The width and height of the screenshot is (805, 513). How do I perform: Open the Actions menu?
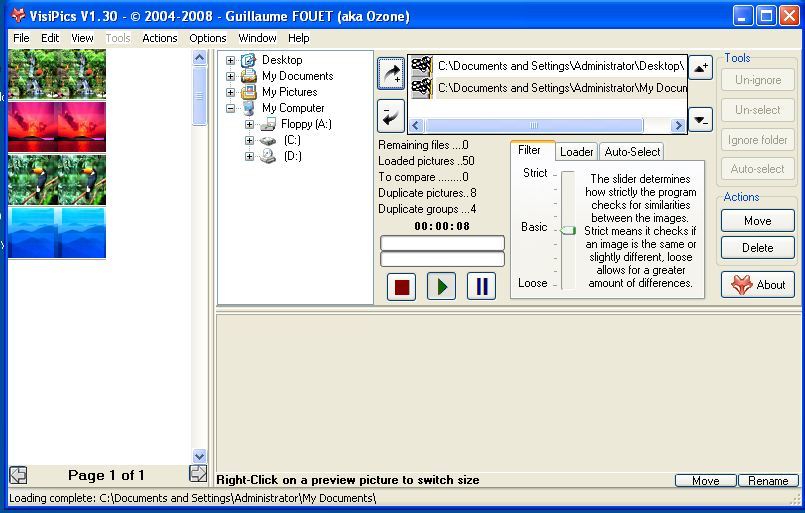(x=159, y=38)
